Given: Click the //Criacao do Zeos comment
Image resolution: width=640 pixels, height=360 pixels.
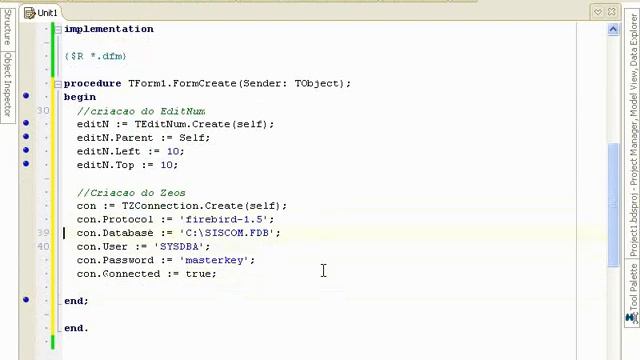Looking at the screenshot, I should pyautogui.click(x=131, y=193).
